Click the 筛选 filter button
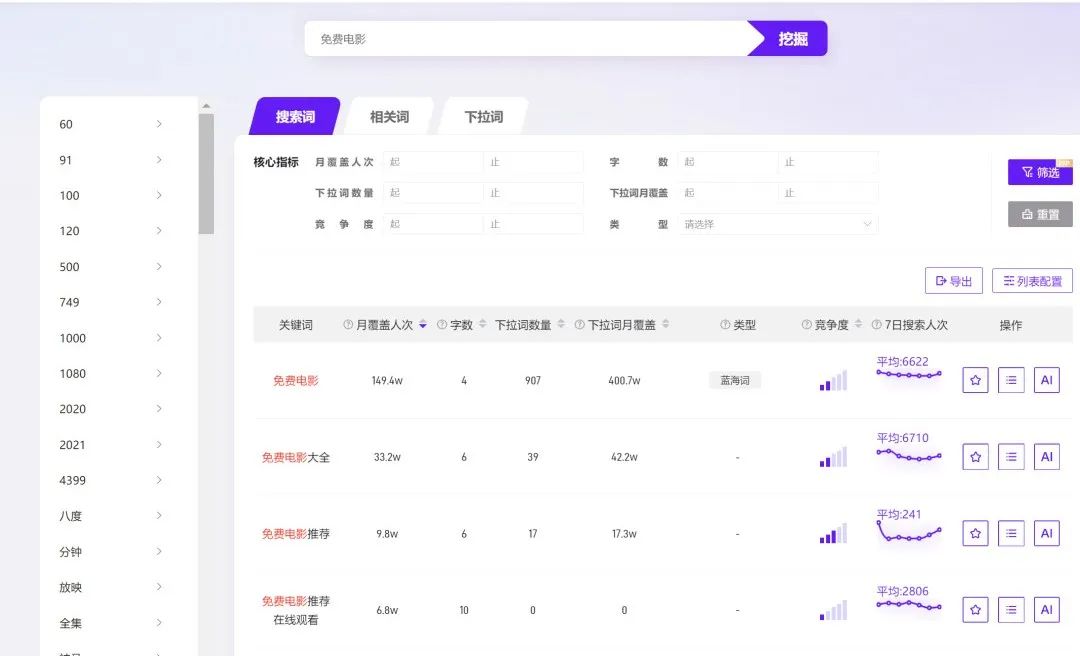Screen dimensions: 1080x656 1039,172
